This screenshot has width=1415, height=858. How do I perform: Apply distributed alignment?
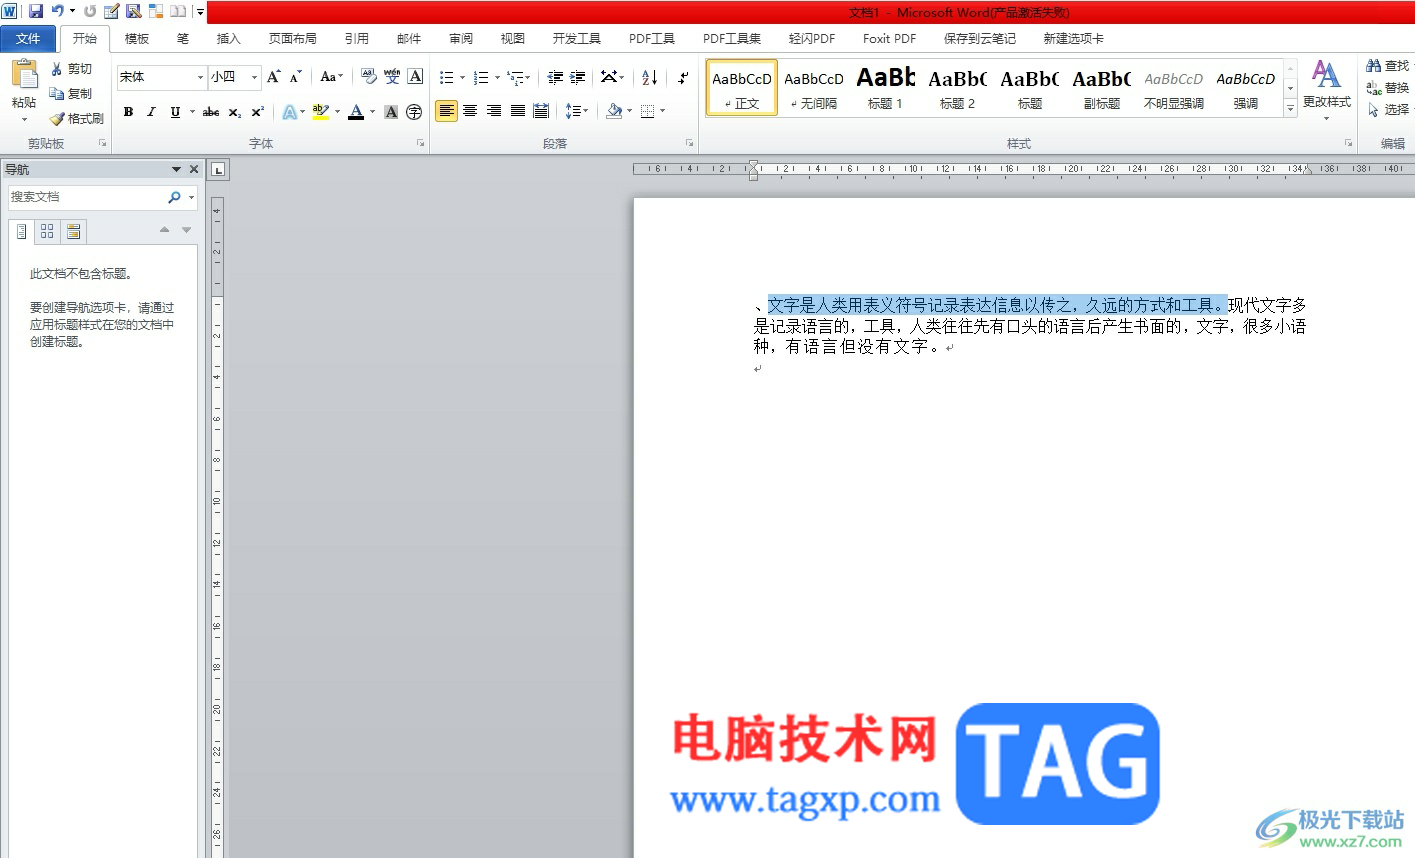541,111
